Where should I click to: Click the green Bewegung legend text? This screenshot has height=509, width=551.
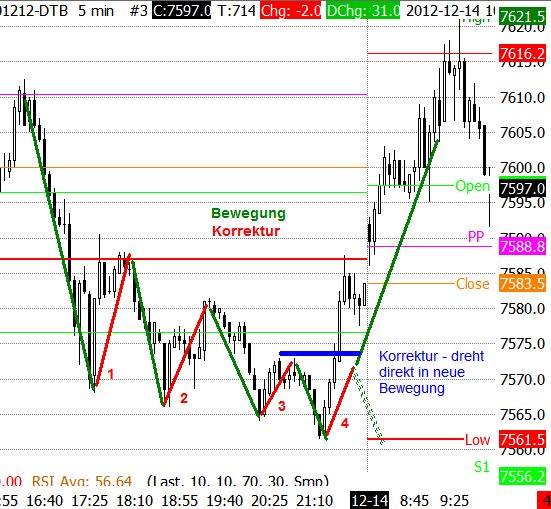pyautogui.click(x=248, y=213)
